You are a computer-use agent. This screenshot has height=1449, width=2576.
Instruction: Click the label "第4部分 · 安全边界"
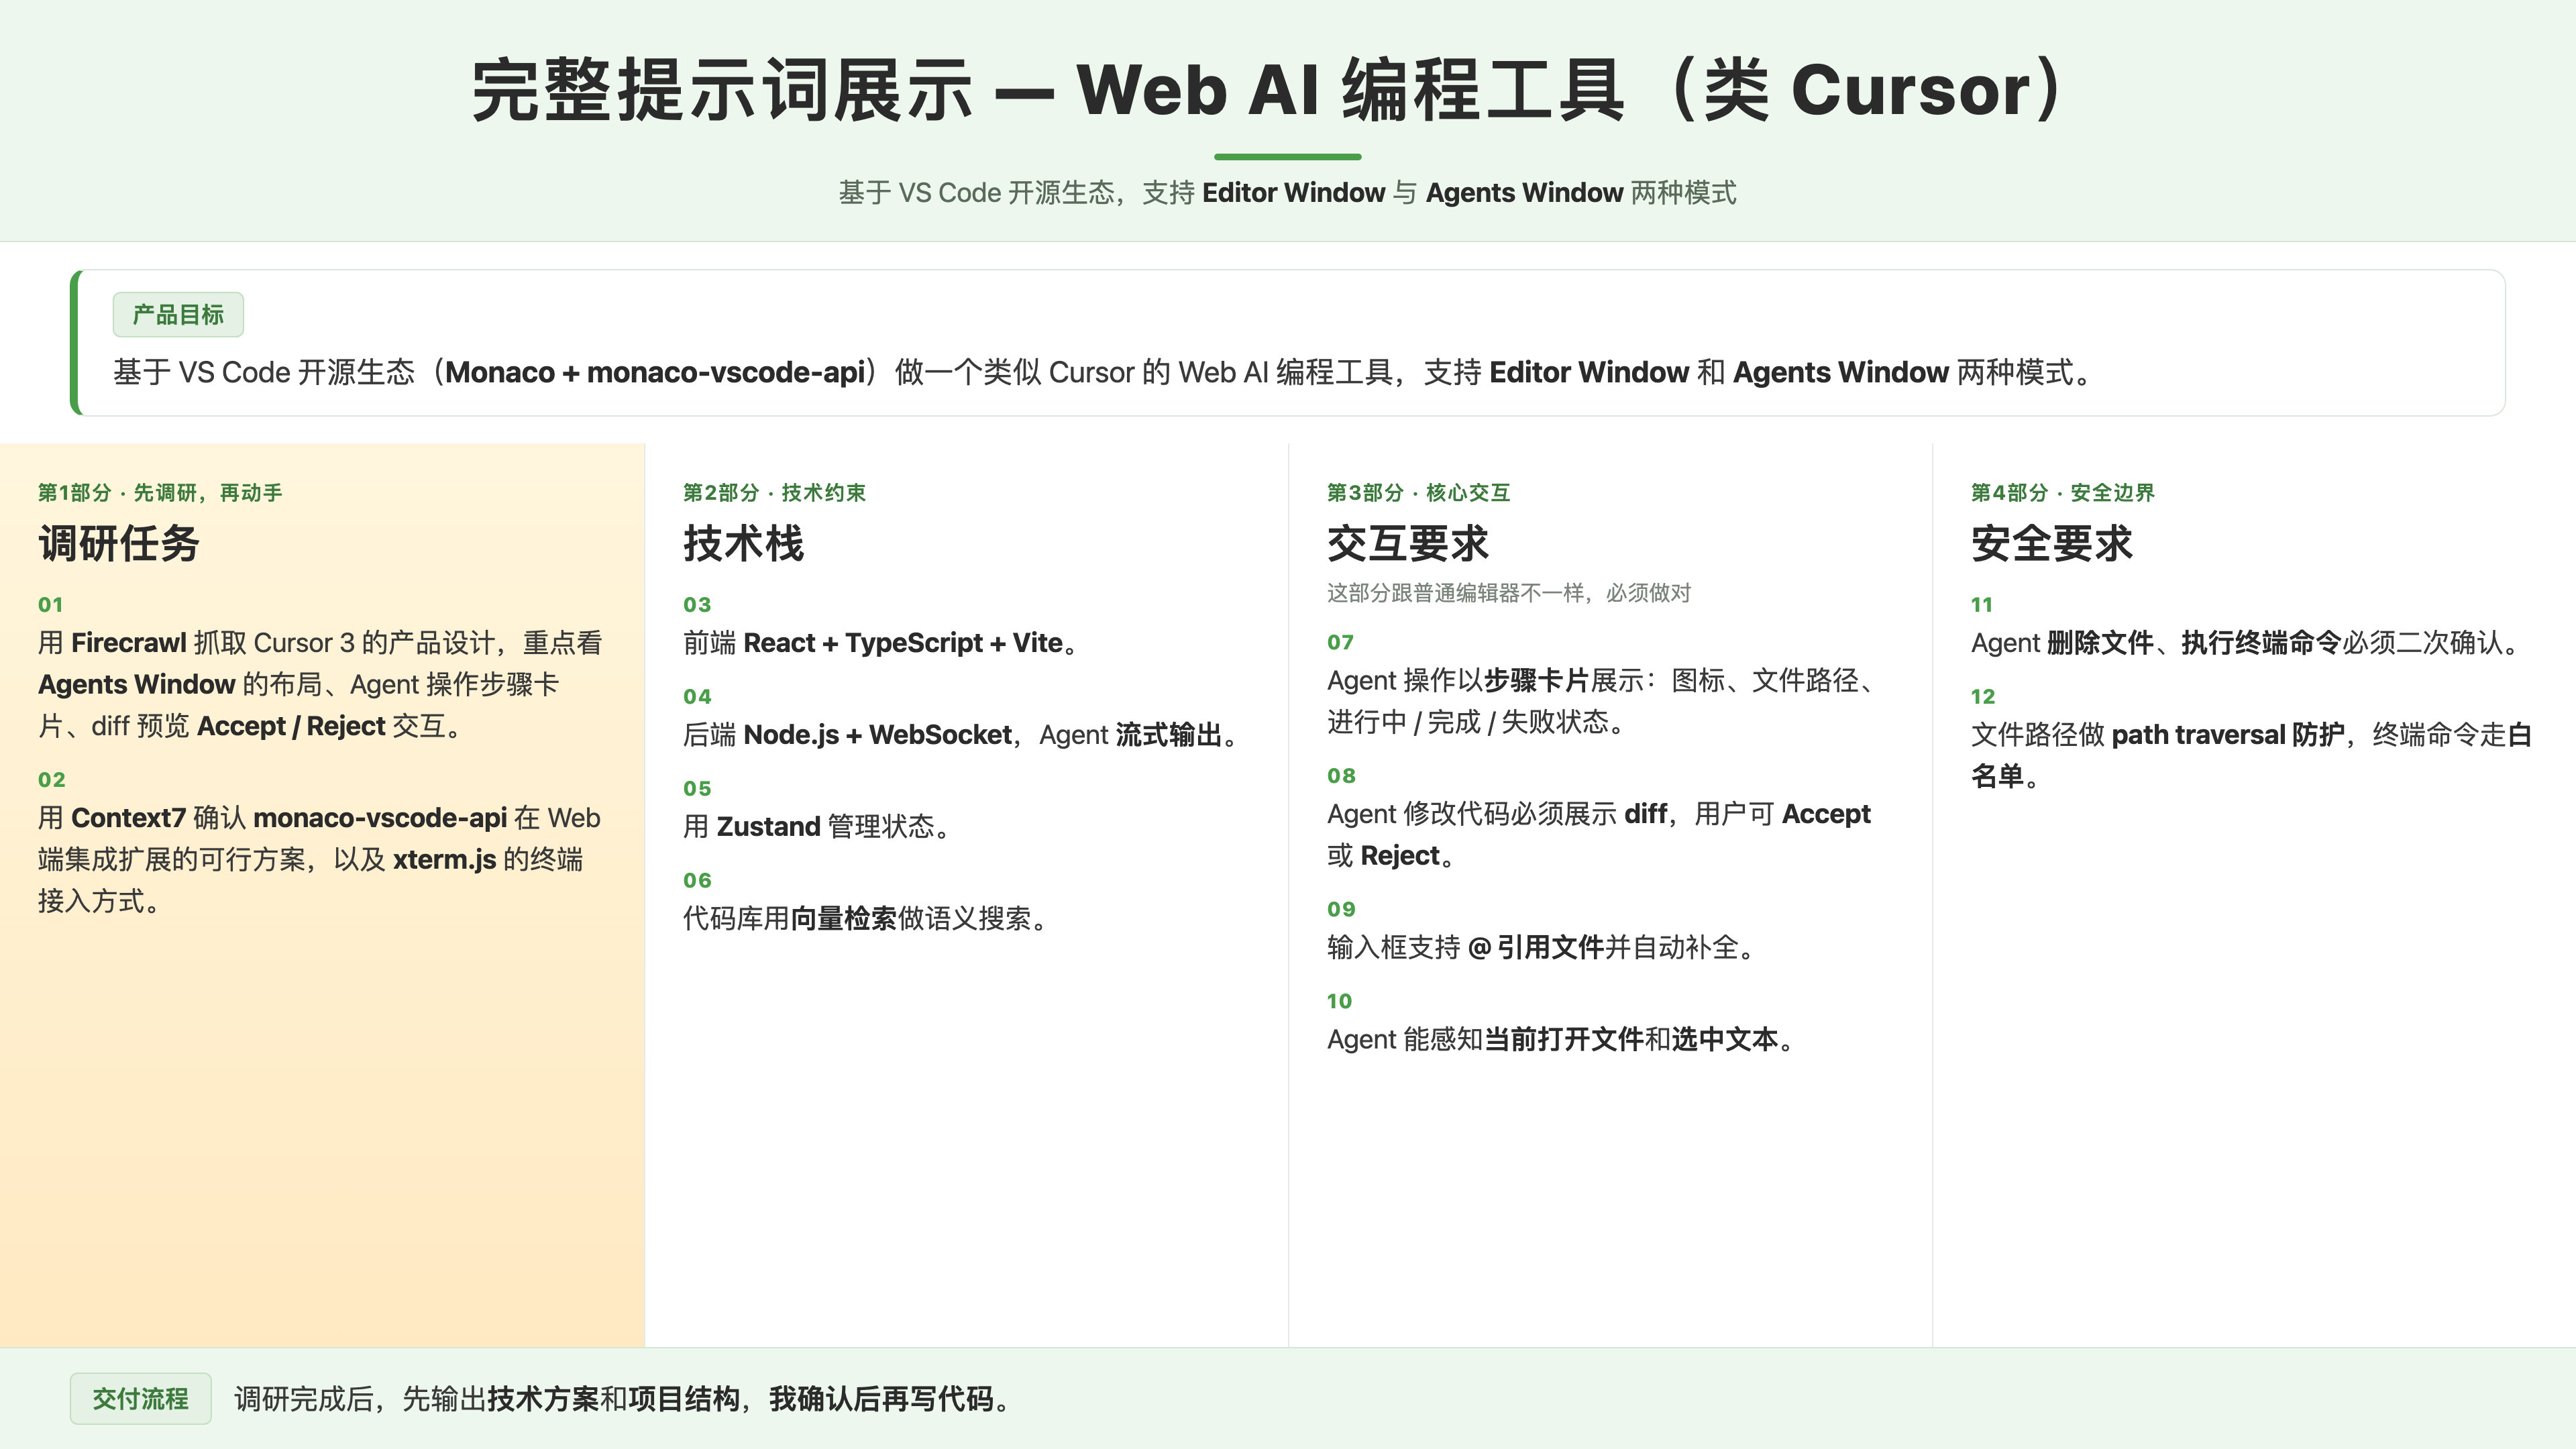point(2062,492)
